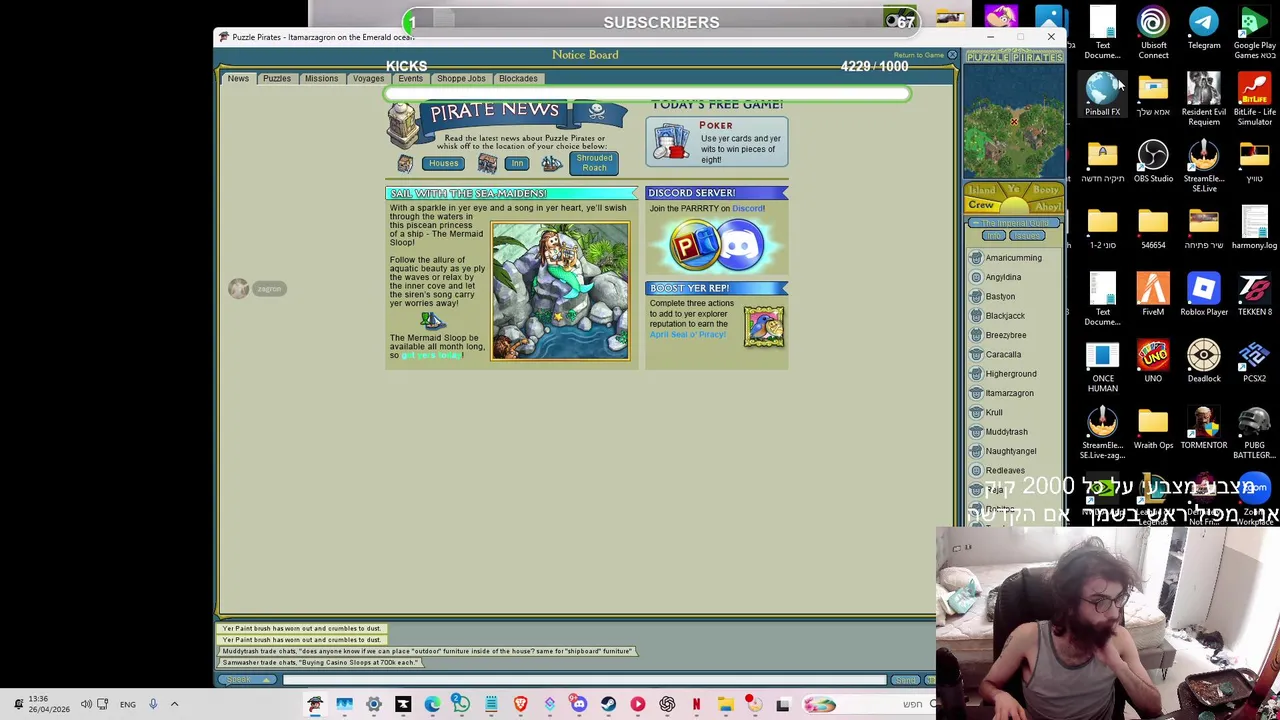
Task: Click the crew Issues button
Action: (x=1026, y=236)
